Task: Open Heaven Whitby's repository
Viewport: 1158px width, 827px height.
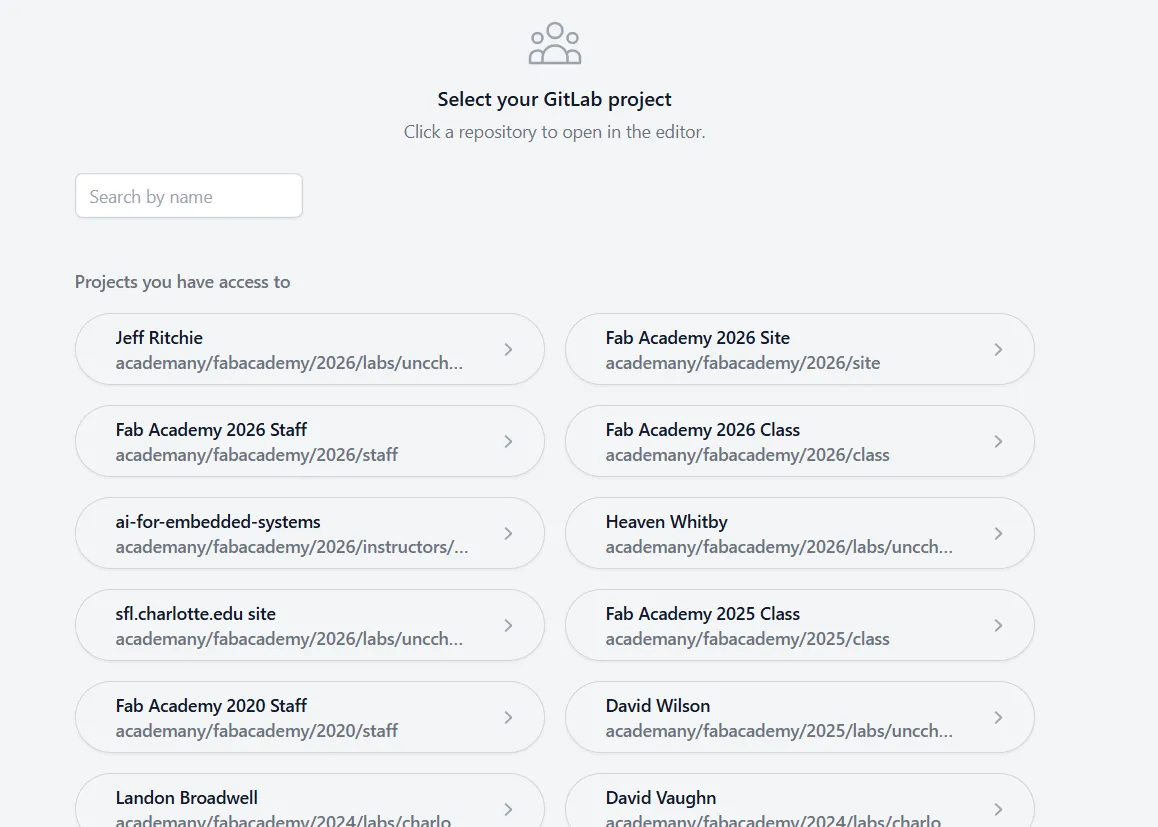Action: [780, 534]
